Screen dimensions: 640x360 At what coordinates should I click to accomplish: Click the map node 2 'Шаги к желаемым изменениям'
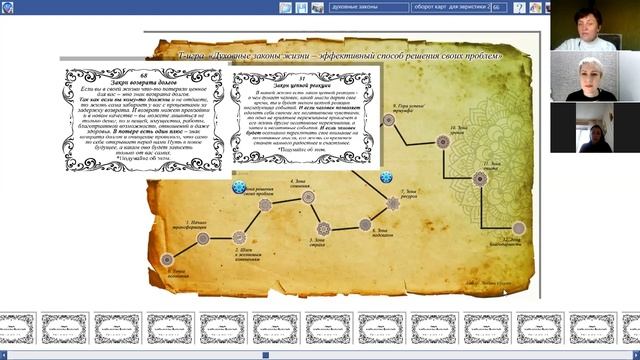[x=239, y=238]
